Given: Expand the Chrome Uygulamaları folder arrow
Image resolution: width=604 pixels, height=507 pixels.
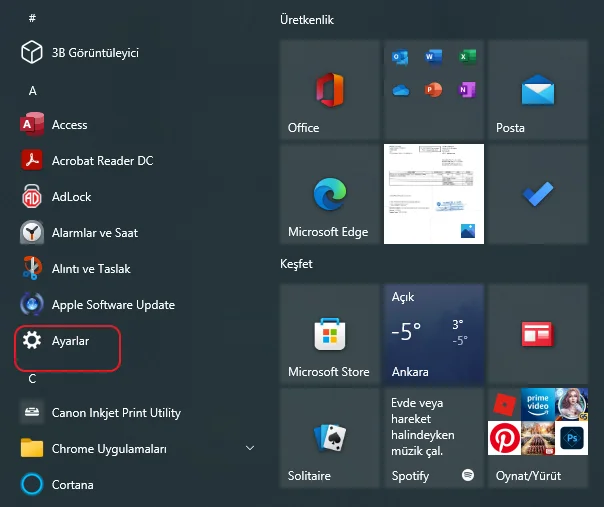Looking at the screenshot, I should point(249,449).
